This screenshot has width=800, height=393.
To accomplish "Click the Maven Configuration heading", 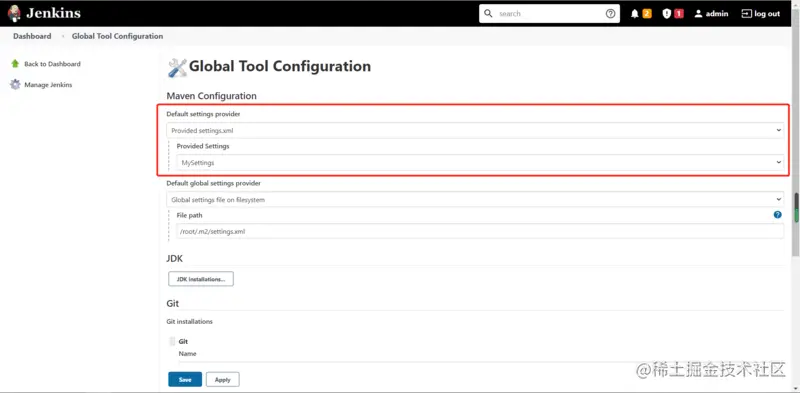I will (x=212, y=96).
